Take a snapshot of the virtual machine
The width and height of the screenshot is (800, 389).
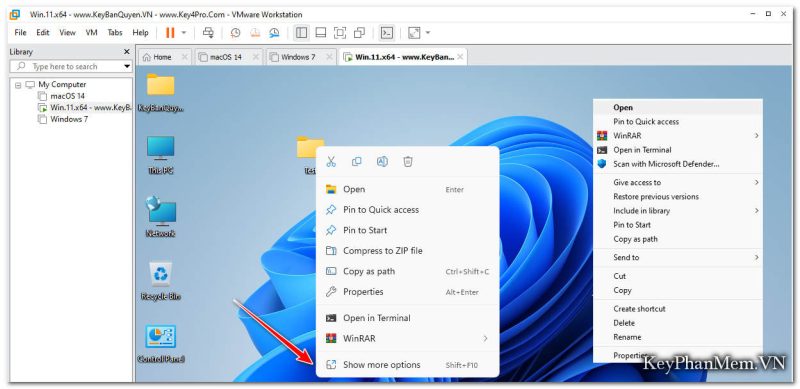point(235,33)
